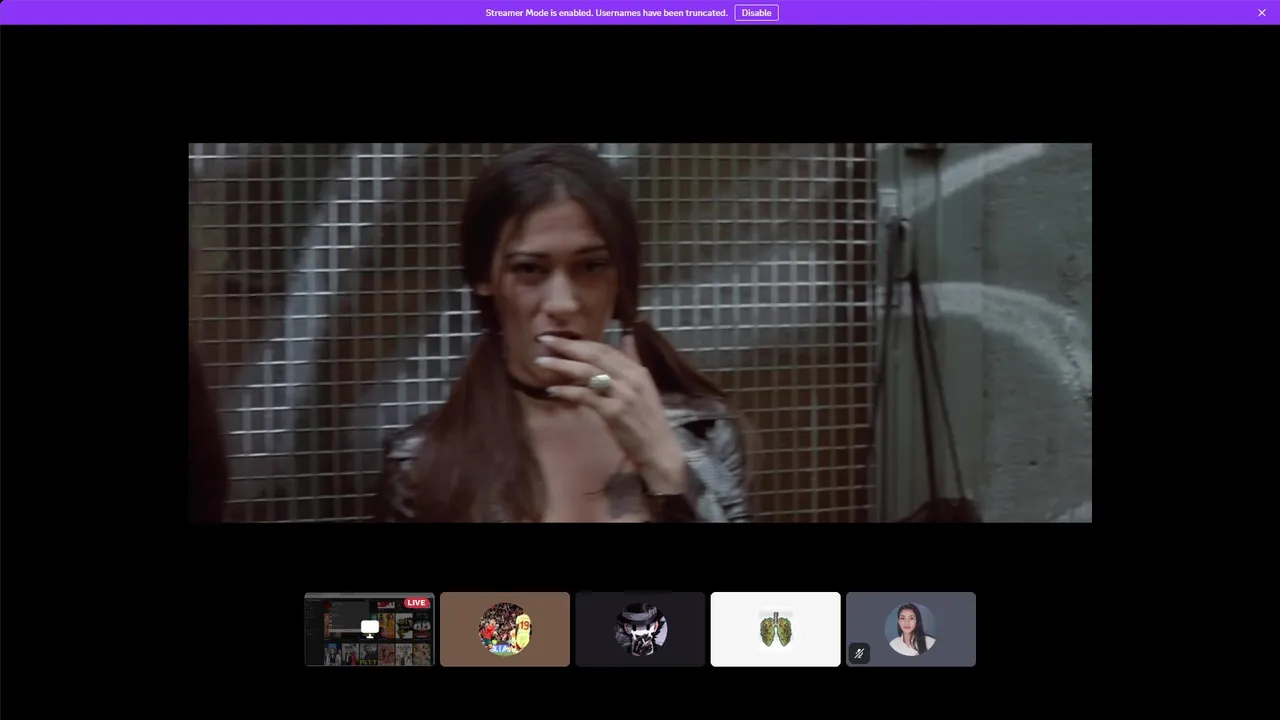Dismiss the Streamer Mode notification banner

pos(1262,13)
